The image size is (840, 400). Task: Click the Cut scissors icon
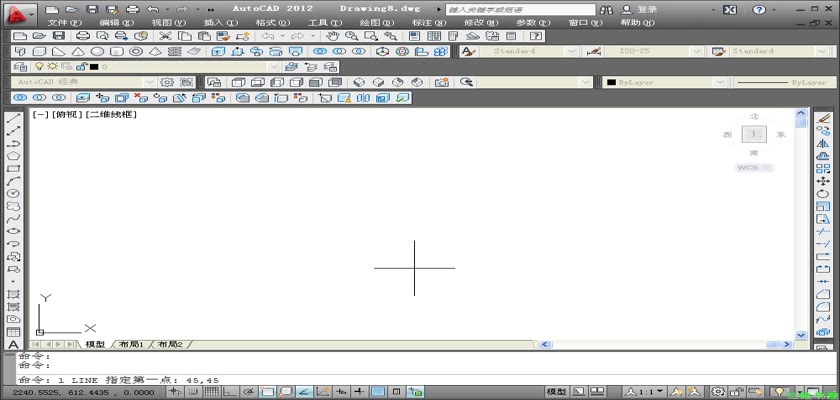click(x=166, y=36)
